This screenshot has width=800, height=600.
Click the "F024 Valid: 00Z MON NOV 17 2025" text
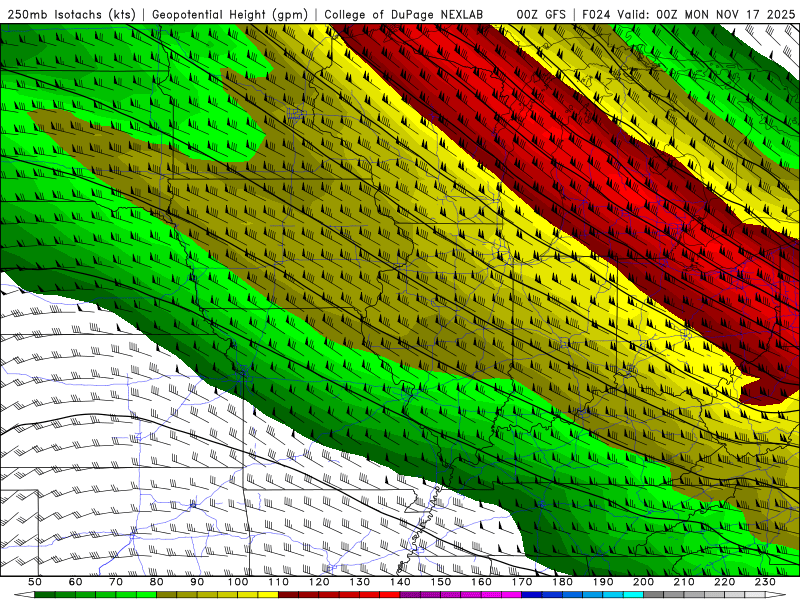(688, 15)
